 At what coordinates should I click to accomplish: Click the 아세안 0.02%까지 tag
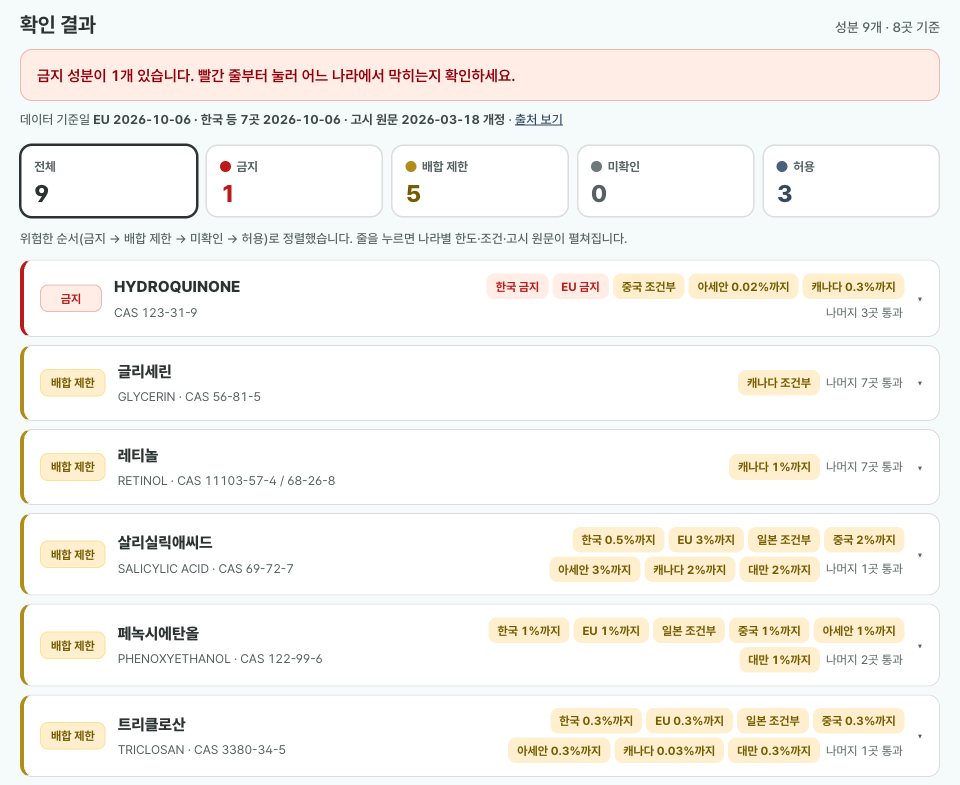(743, 287)
